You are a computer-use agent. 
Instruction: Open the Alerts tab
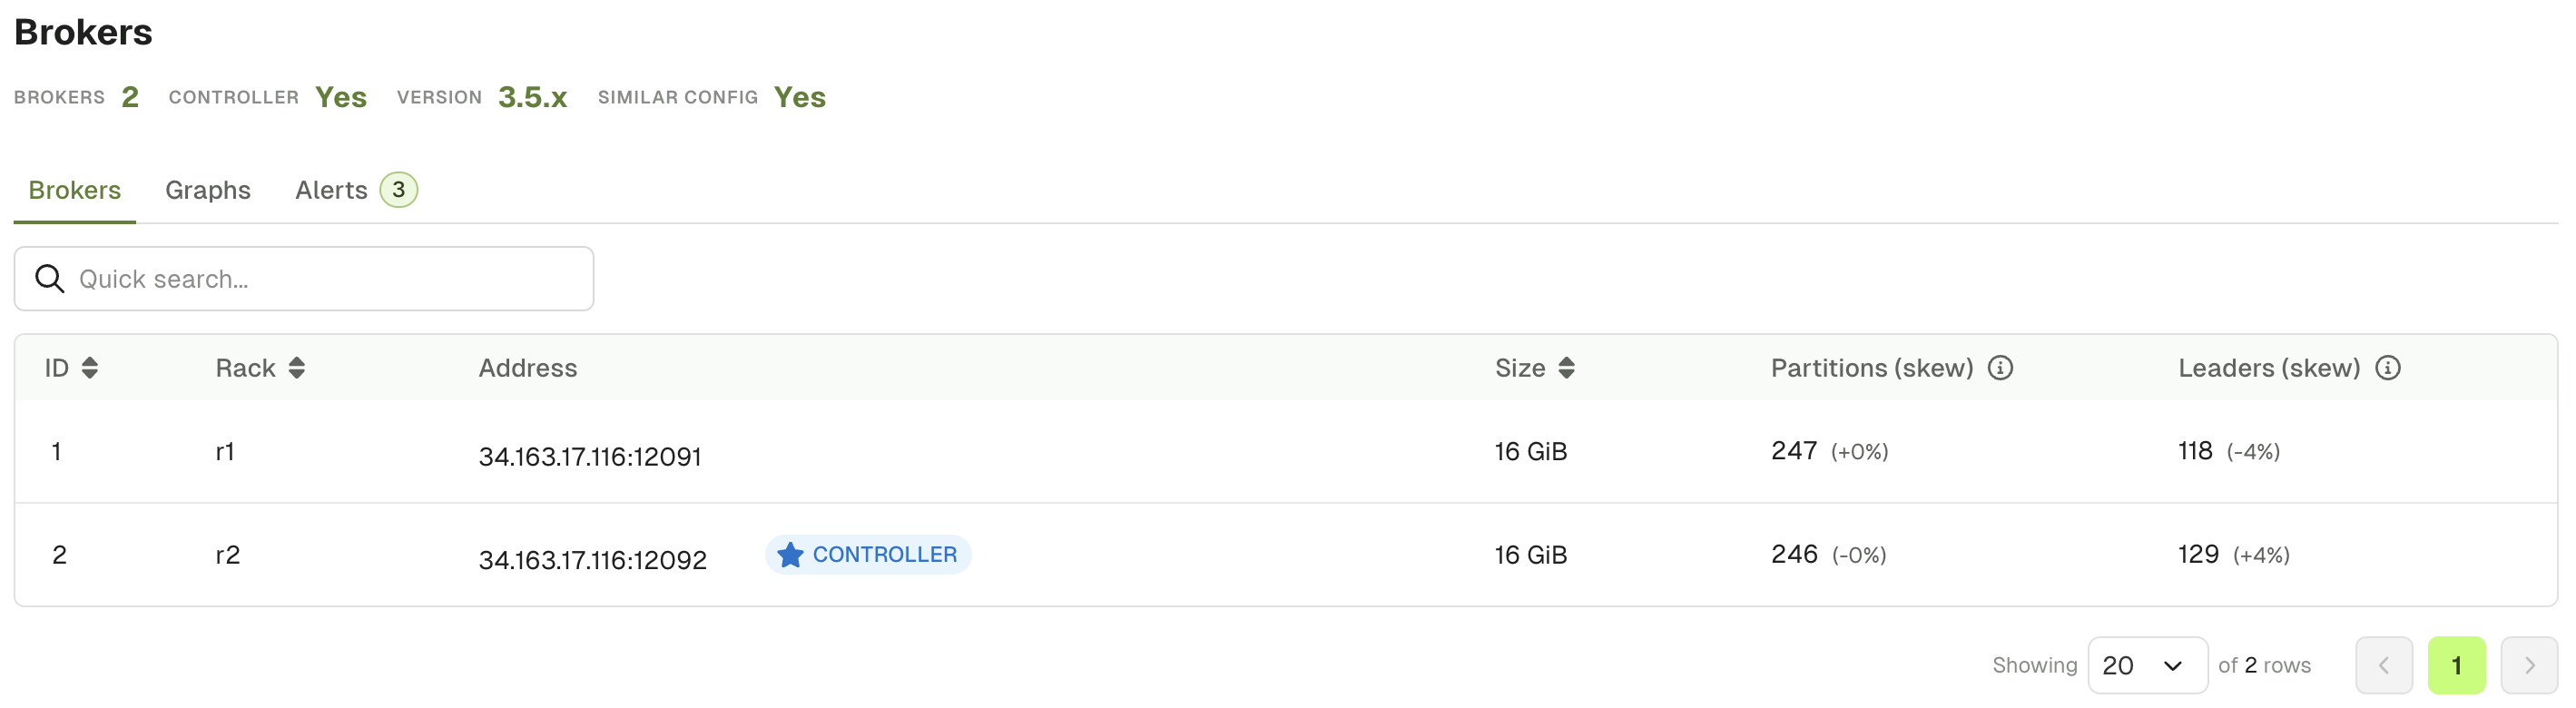(331, 190)
